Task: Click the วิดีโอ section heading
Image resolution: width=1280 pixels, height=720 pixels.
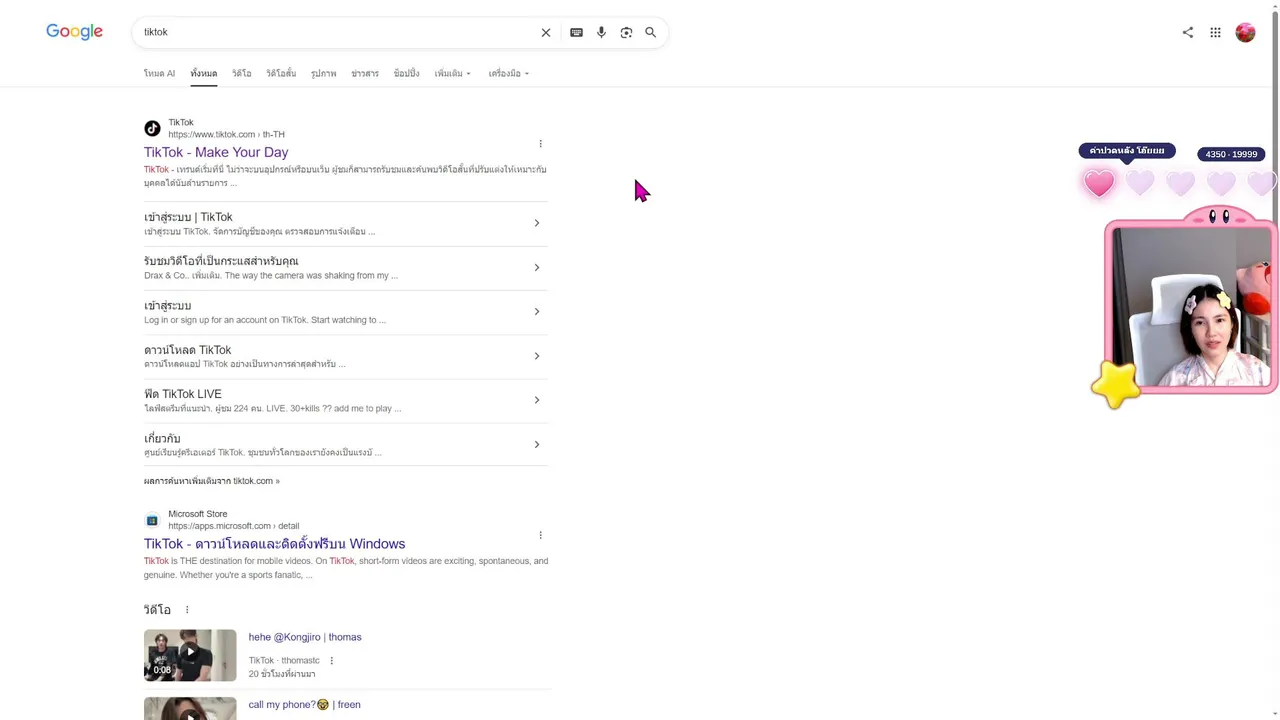Action: (157, 610)
